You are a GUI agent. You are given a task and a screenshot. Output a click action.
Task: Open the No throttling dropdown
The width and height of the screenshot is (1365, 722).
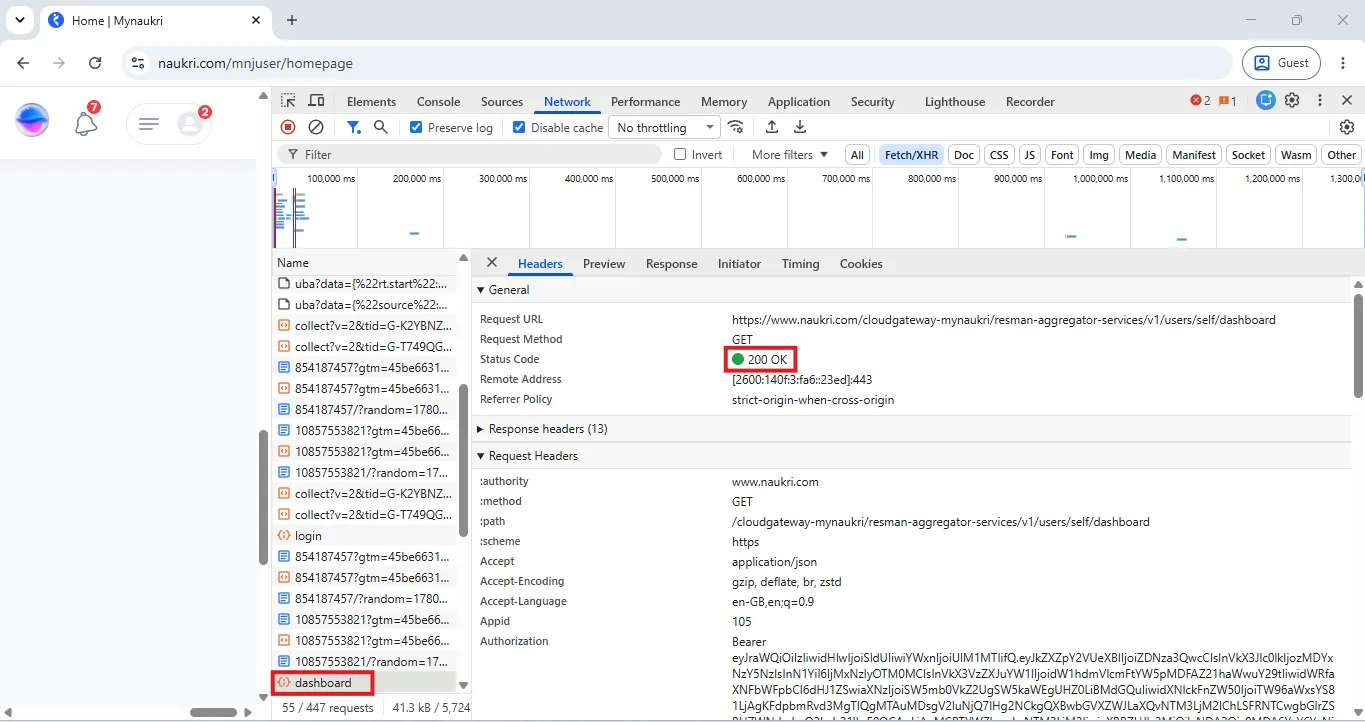(664, 127)
